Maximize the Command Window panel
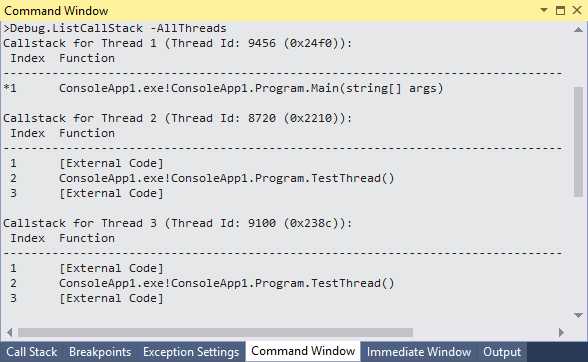 tap(560, 10)
